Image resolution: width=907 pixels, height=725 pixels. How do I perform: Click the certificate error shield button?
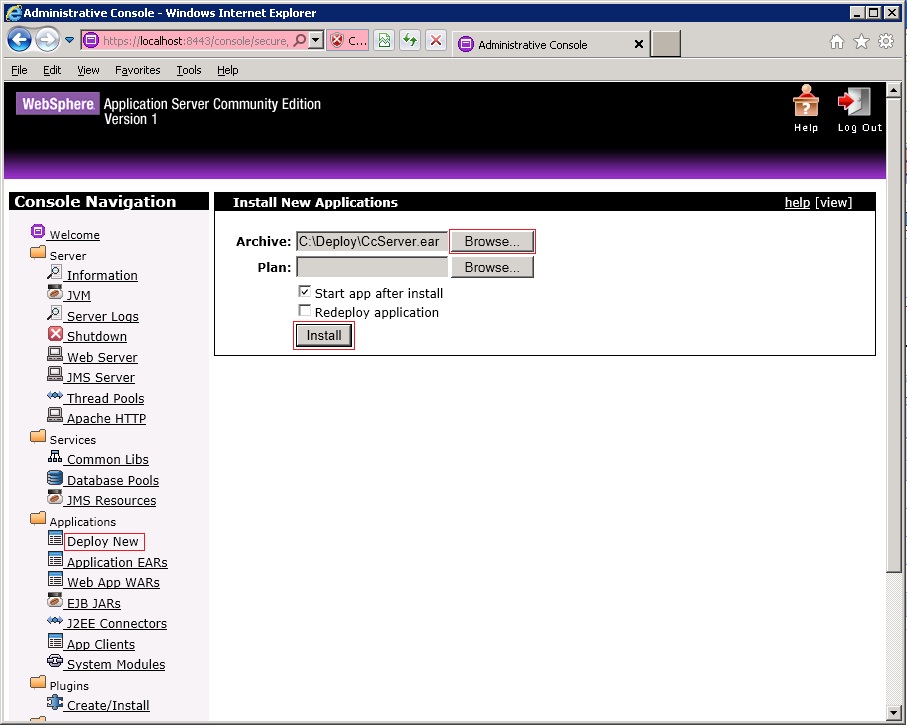coord(348,41)
